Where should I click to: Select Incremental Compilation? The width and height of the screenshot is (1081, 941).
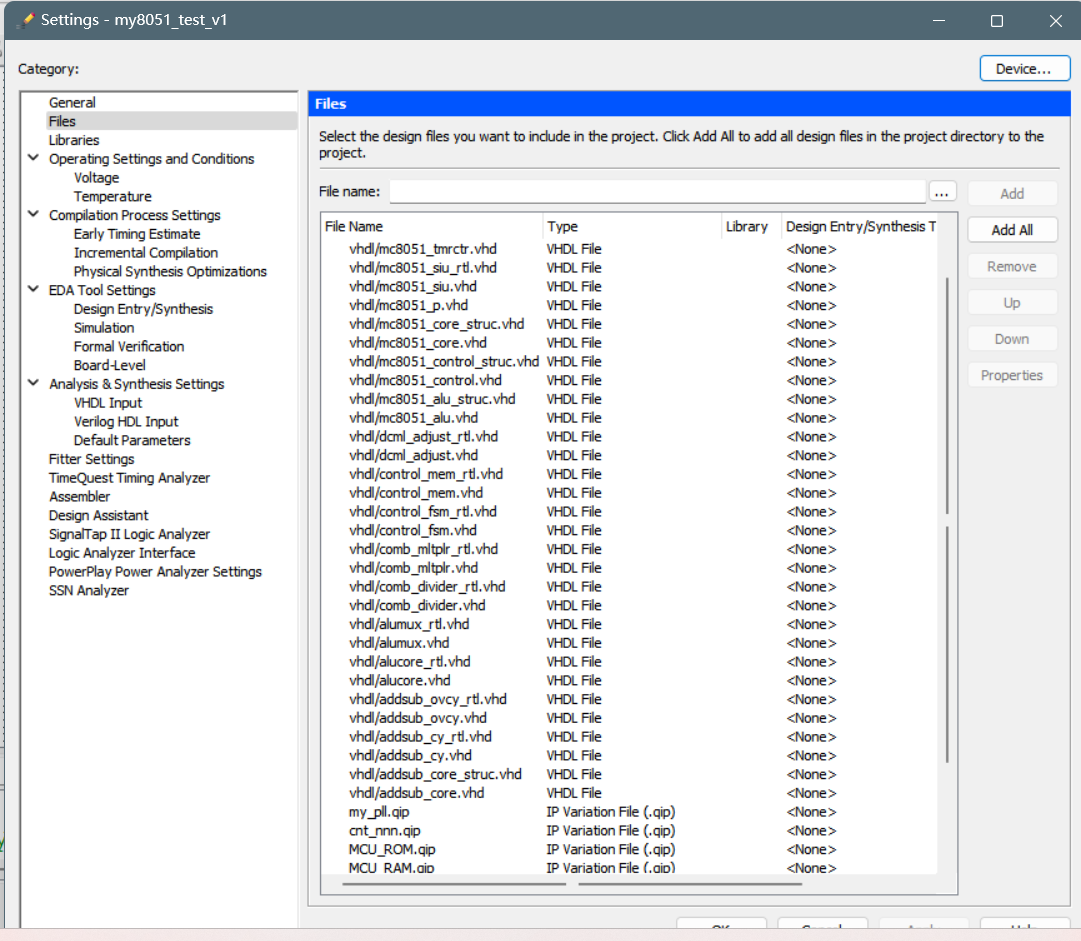(x=145, y=253)
